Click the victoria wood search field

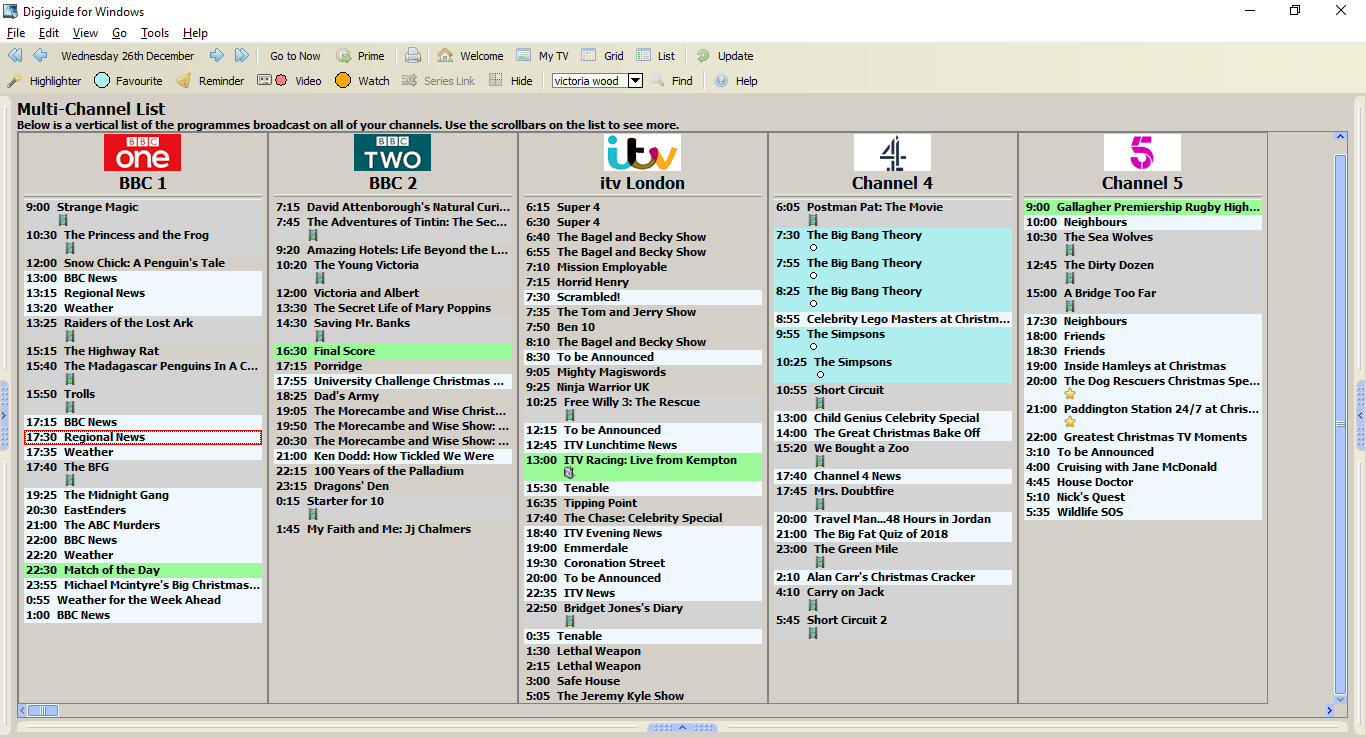pyautogui.click(x=589, y=81)
